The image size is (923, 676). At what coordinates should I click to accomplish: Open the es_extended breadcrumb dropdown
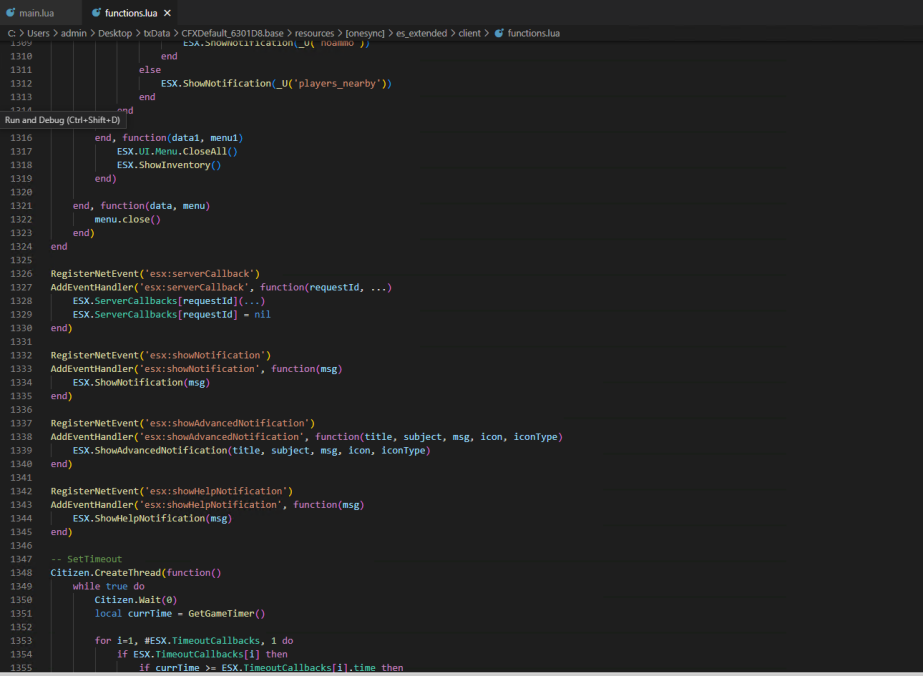coord(421,33)
